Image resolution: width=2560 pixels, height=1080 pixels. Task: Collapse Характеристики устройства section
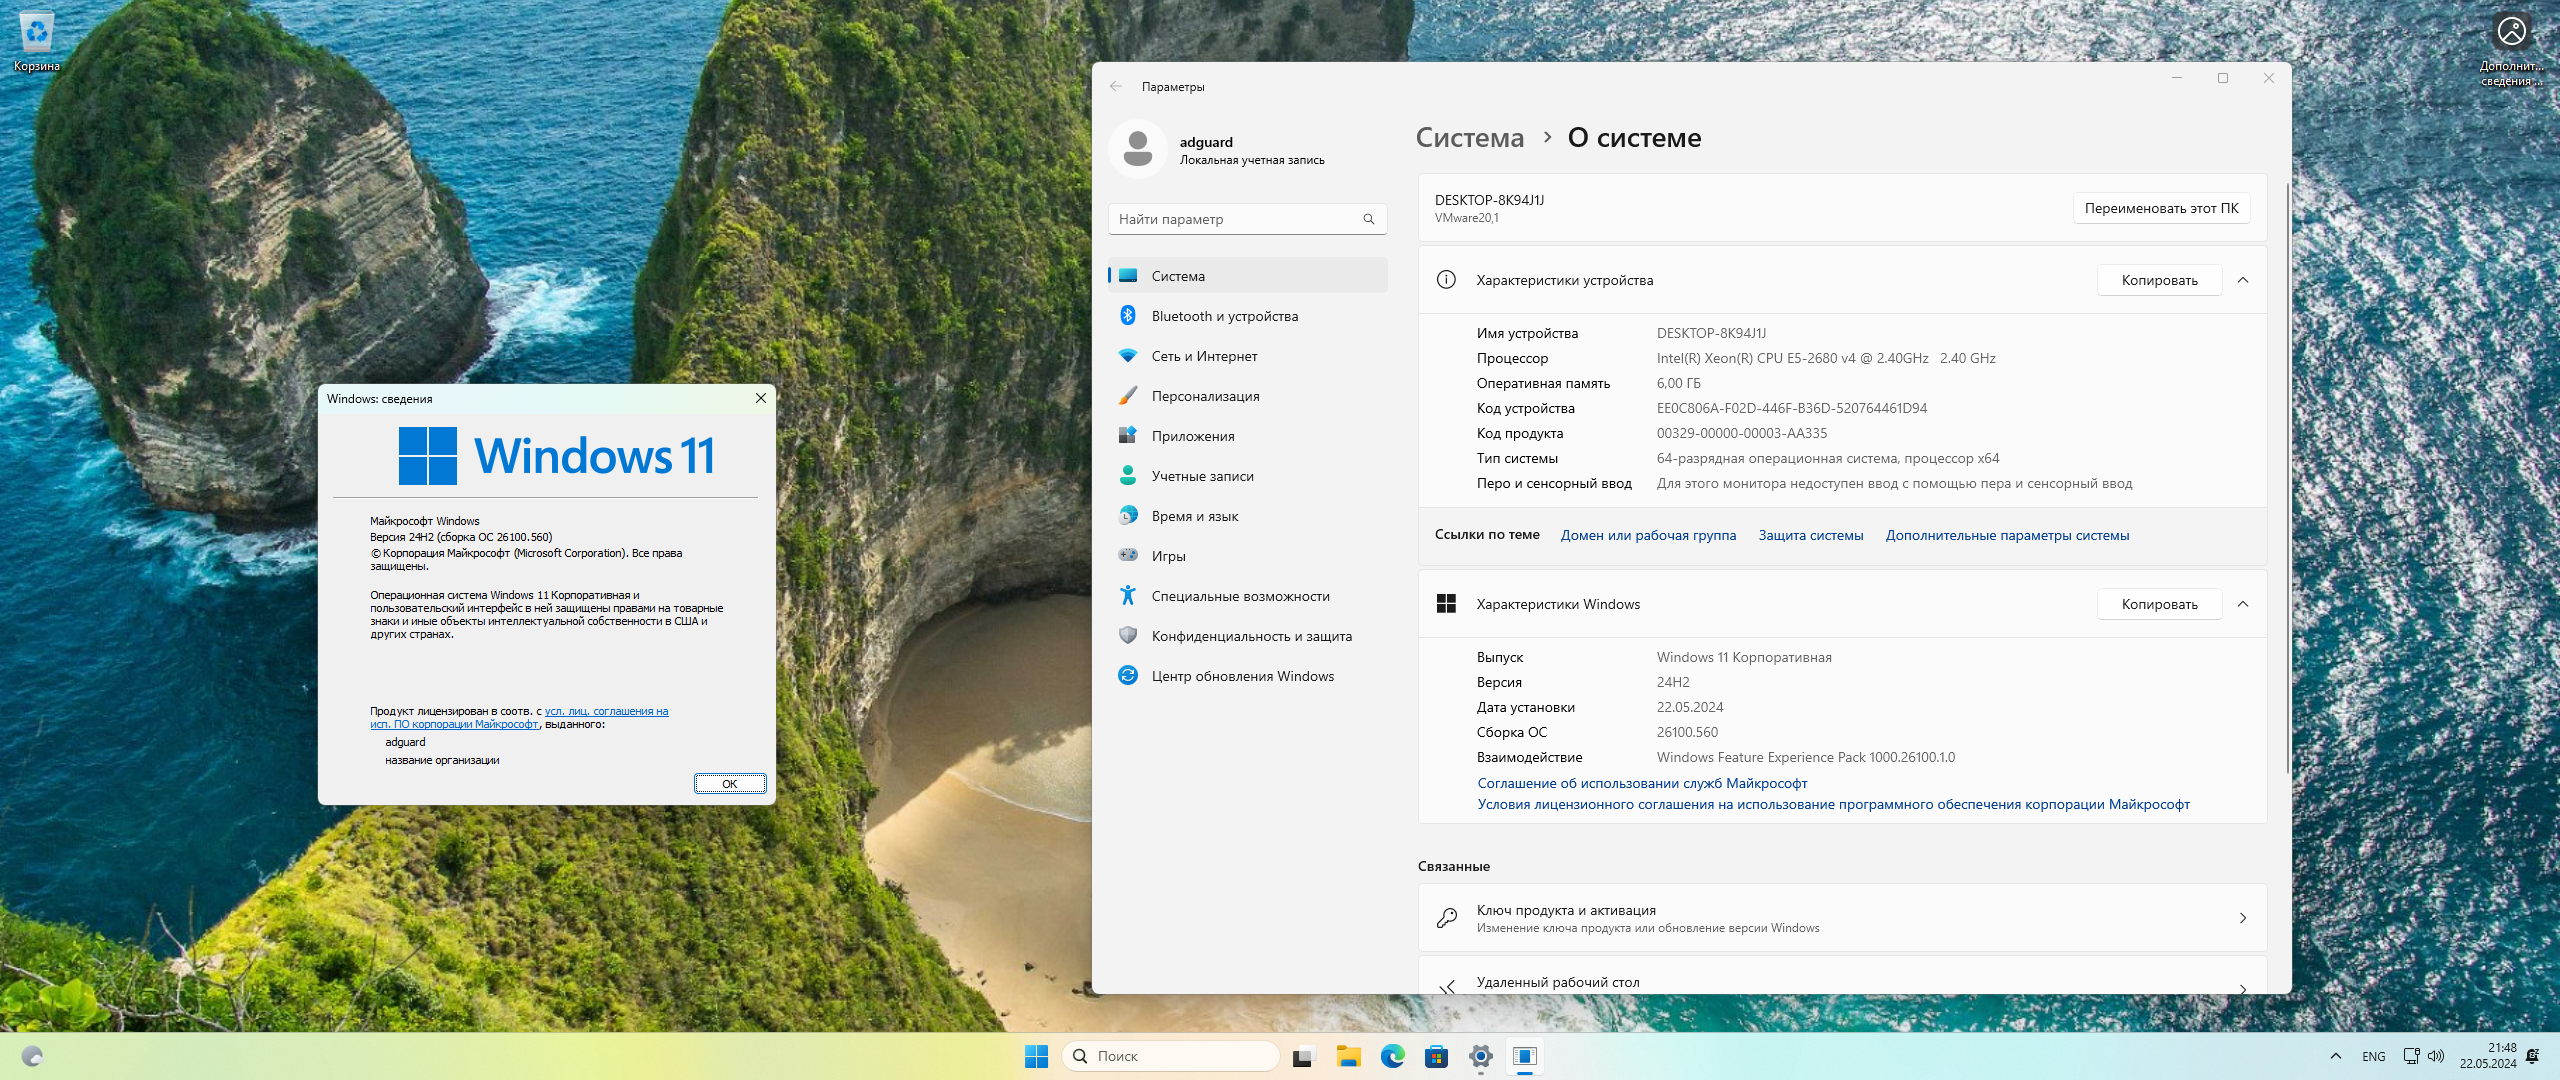[2243, 280]
